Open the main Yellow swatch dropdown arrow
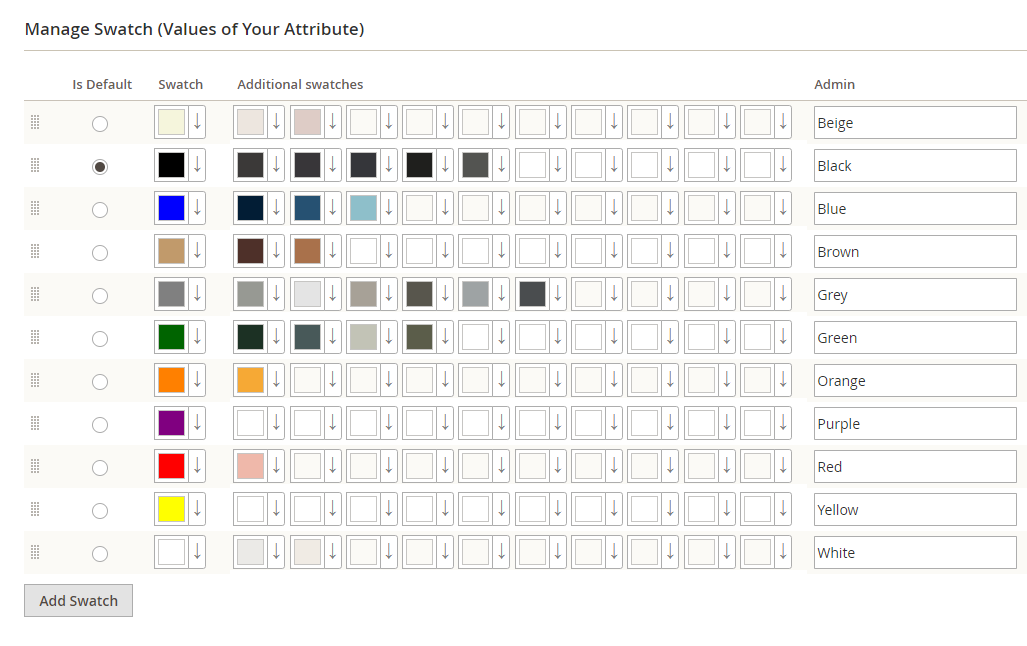1027x646 pixels. [197, 509]
